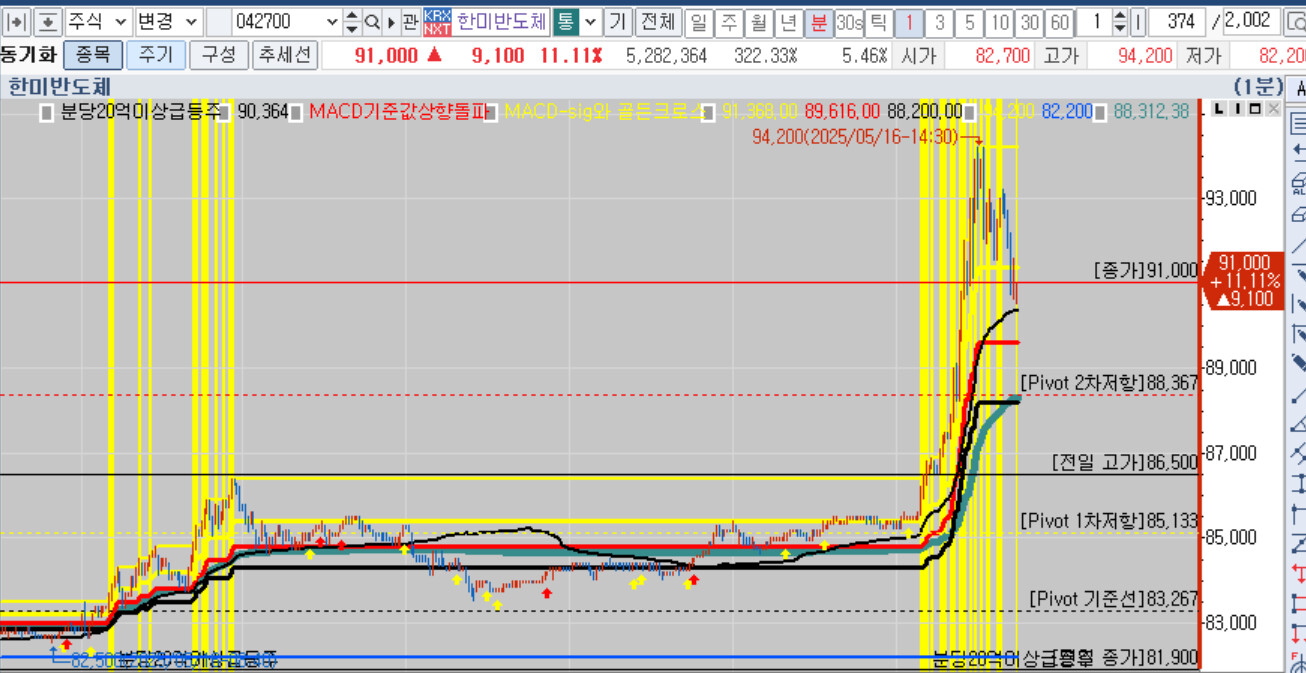Click the stepper next to the interval value 1
The height and width of the screenshot is (673, 1306).
(1119, 21)
